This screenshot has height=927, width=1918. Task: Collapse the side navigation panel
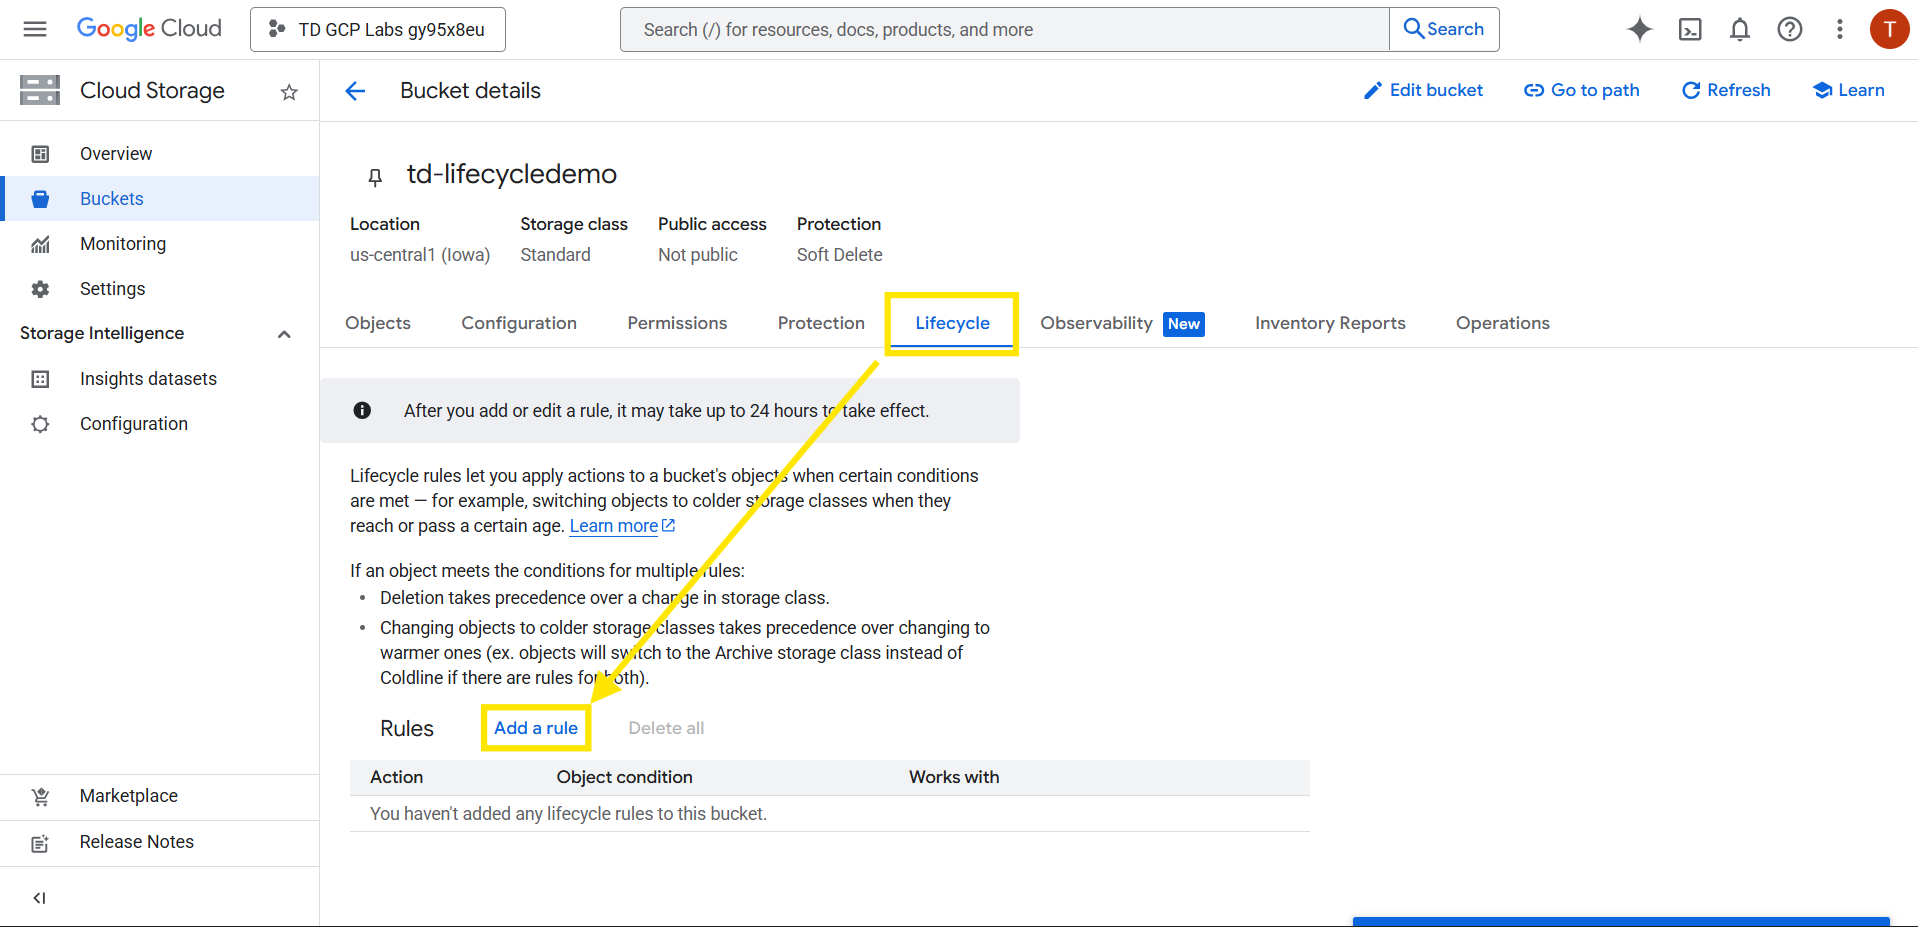pyautogui.click(x=39, y=897)
